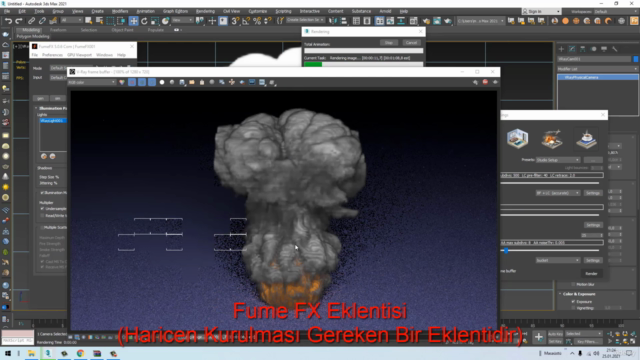
Task: Activate Select and Link tool
Action: (31, 21)
